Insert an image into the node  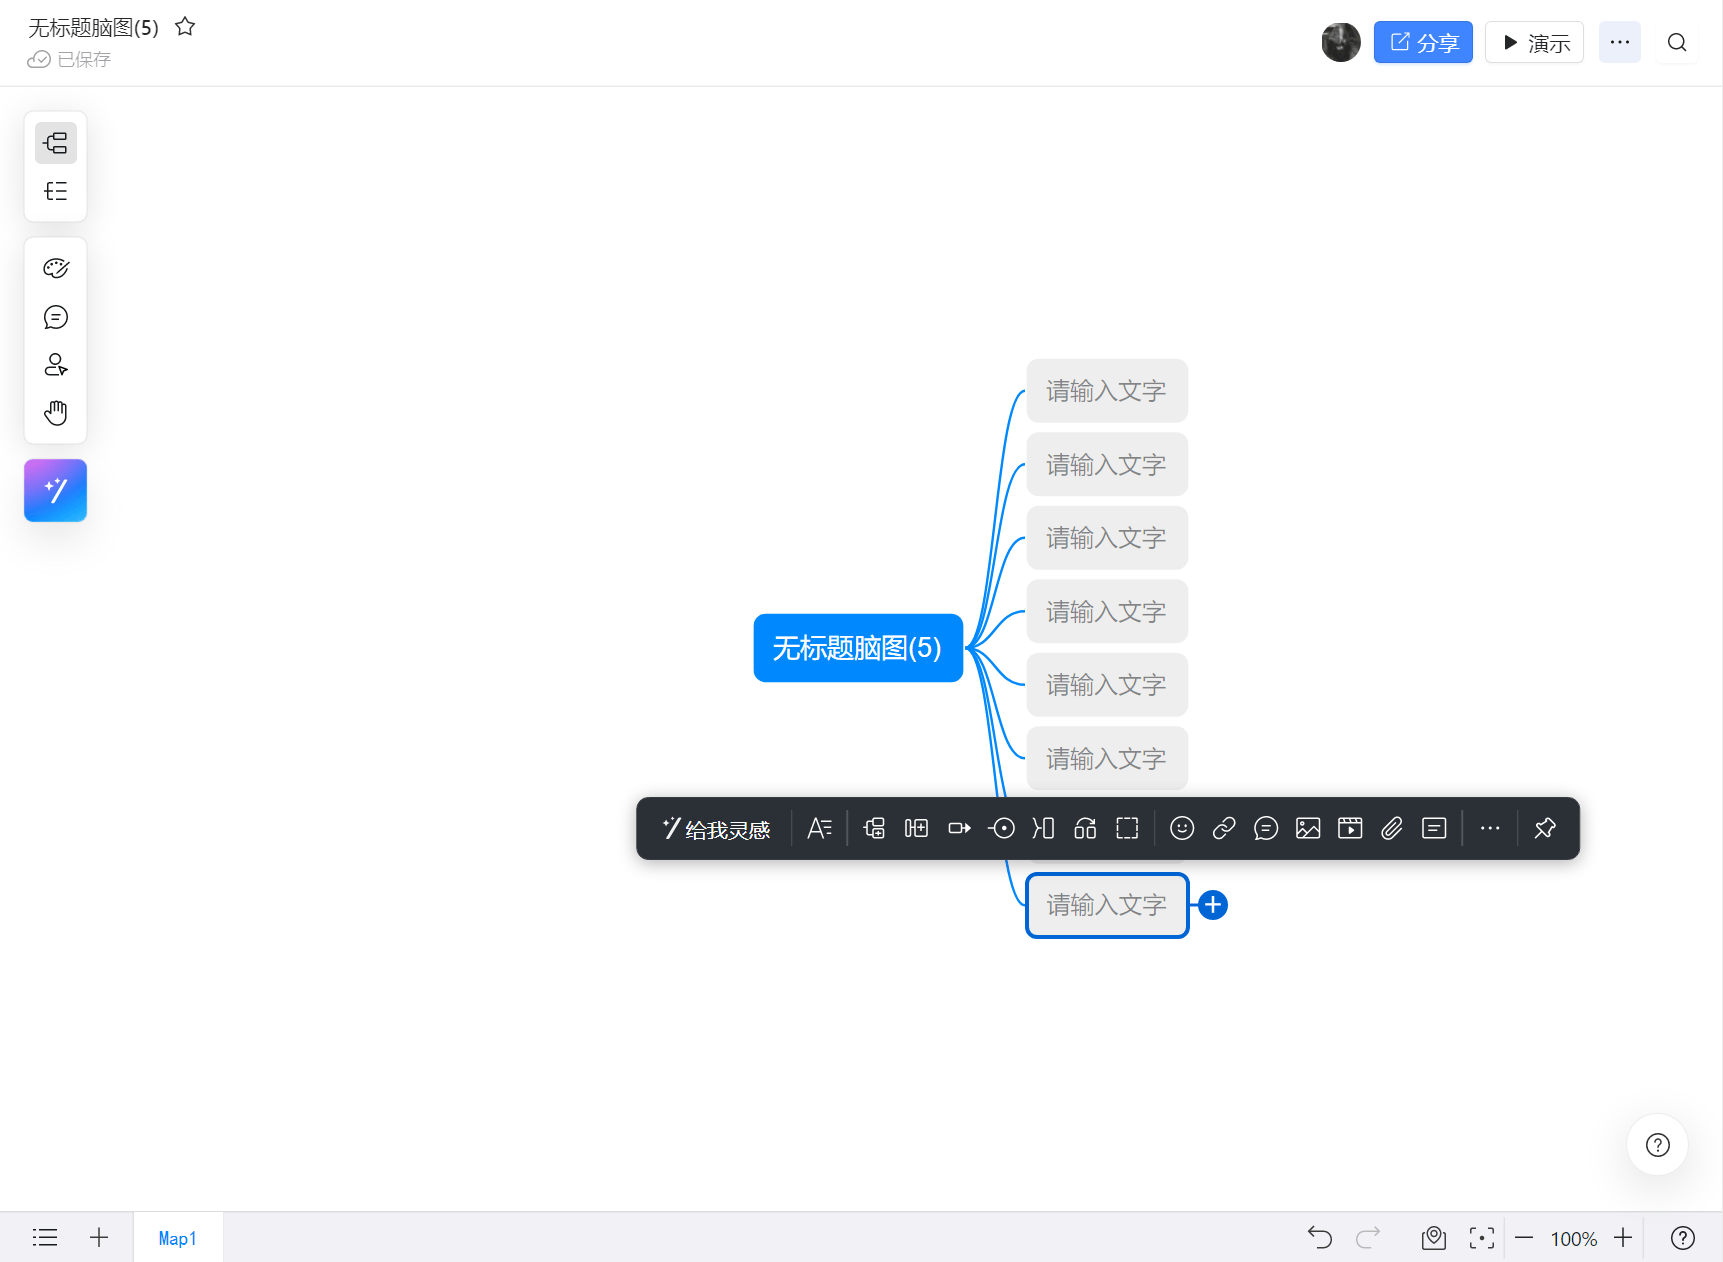pyautogui.click(x=1307, y=828)
